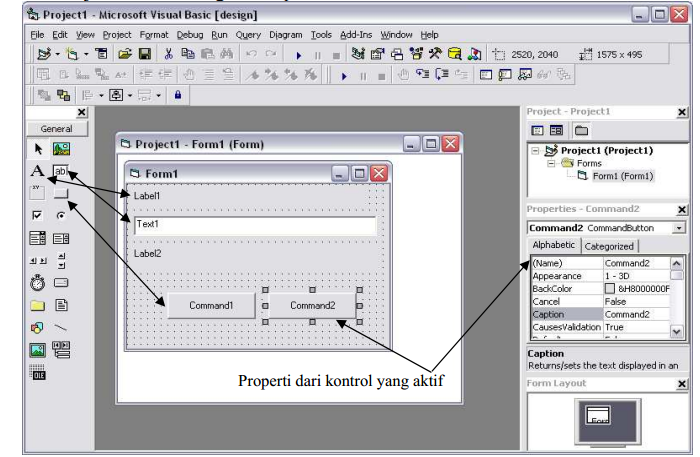
Task: Select the CheckBox tool in toolbox
Action: click(38, 216)
